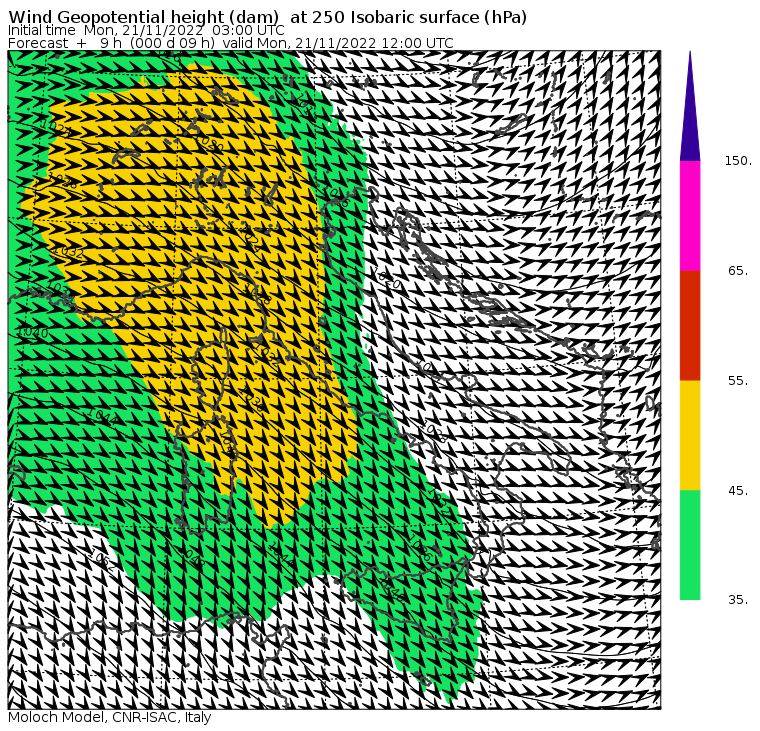The image size is (760, 731).
Task: Click the 1040 contour label at left edge
Action: (32, 333)
